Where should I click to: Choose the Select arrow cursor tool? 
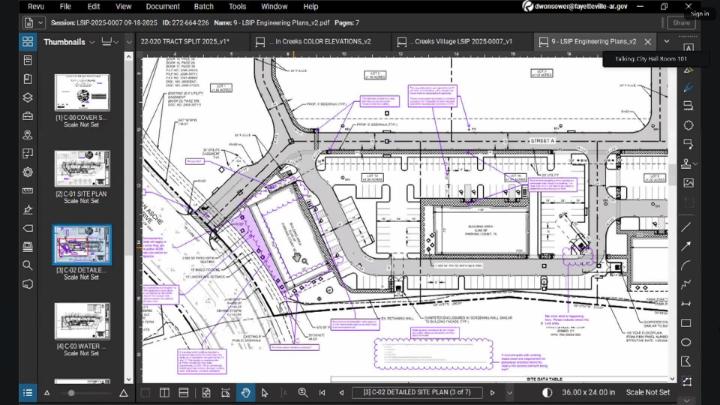(264, 393)
